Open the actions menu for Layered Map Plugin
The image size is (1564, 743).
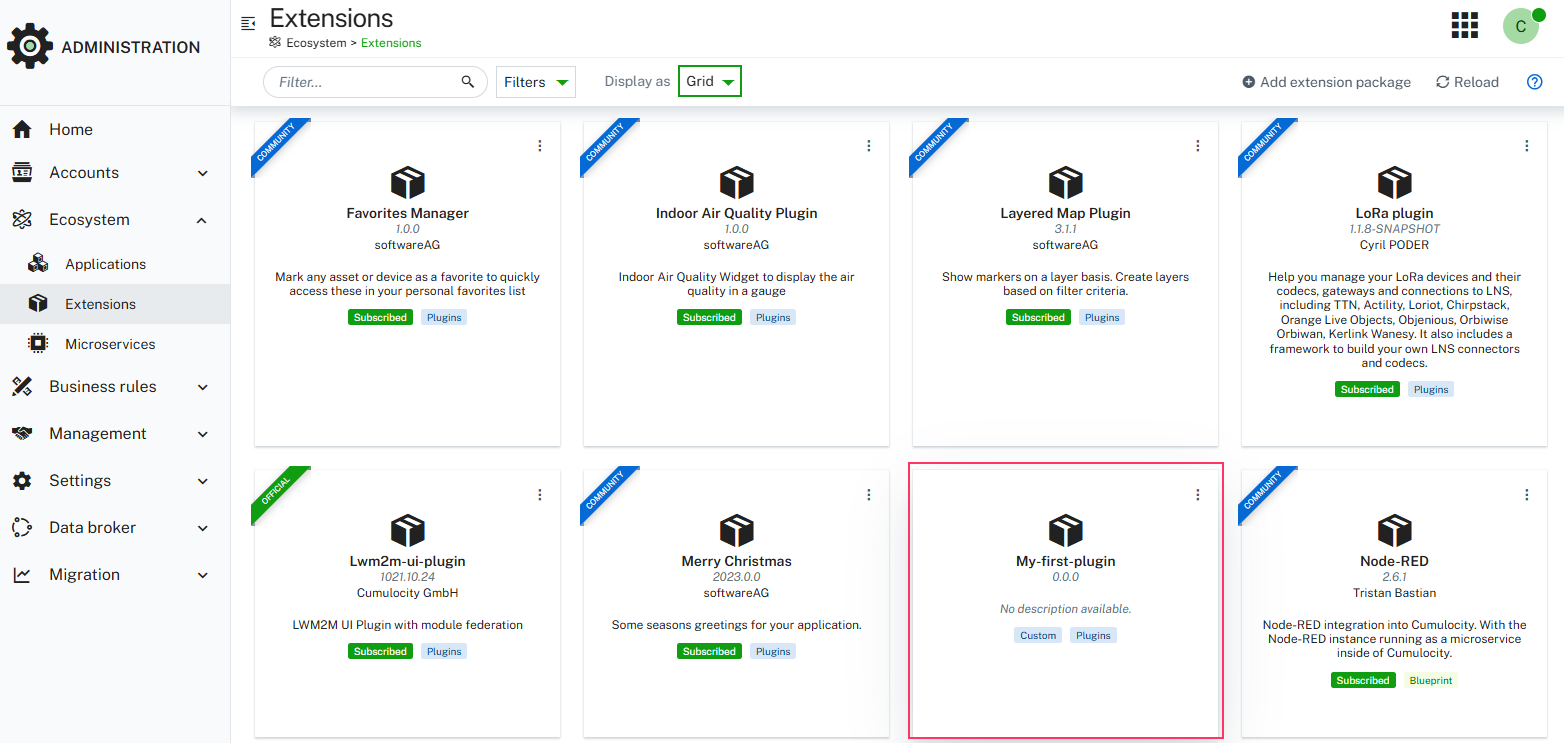click(1198, 146)
